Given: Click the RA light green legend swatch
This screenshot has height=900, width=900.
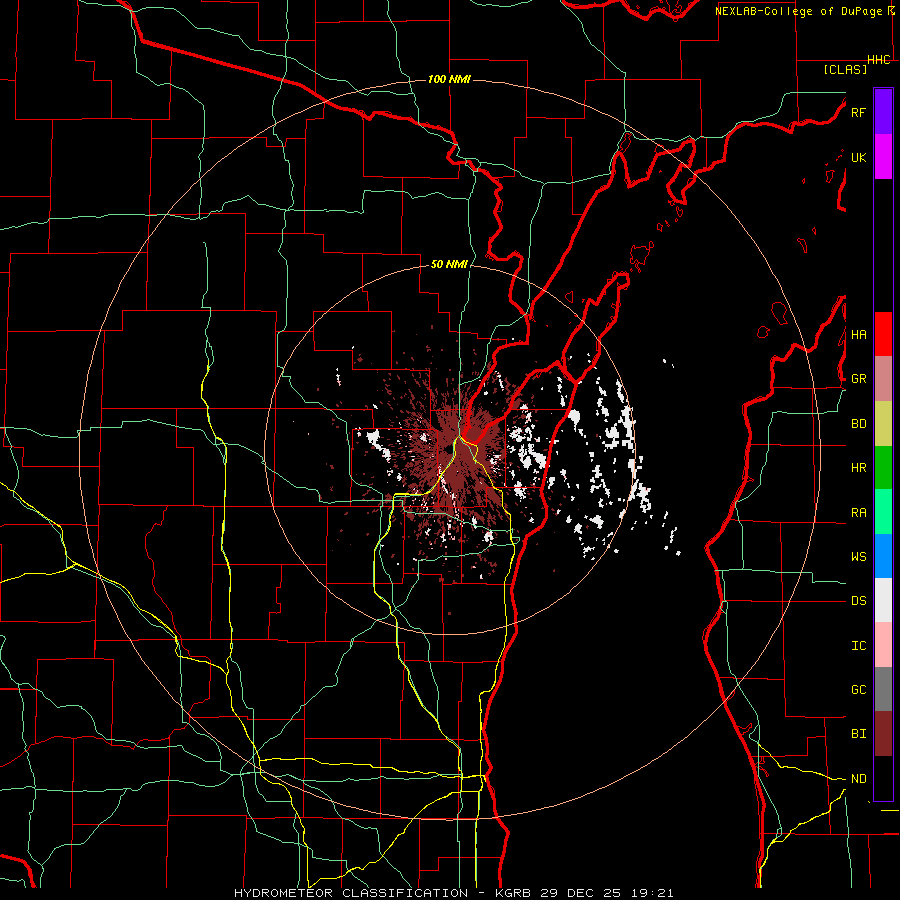Looking at the screenshot, I should 883,512.
